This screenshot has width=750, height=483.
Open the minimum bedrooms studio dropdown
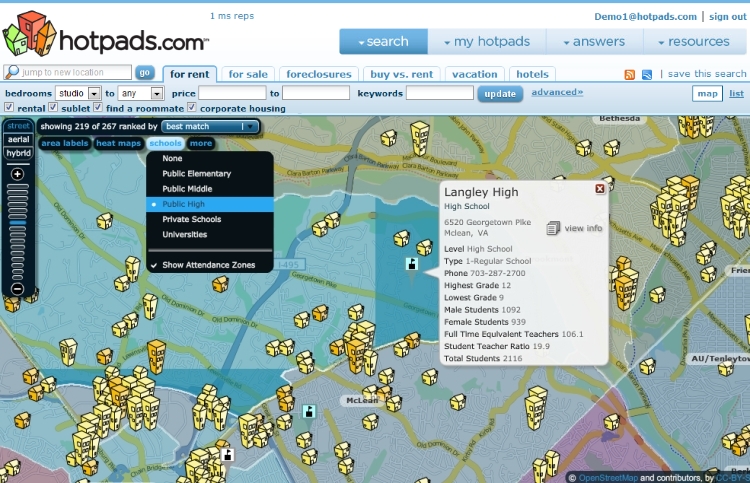(x=78, y=93)
